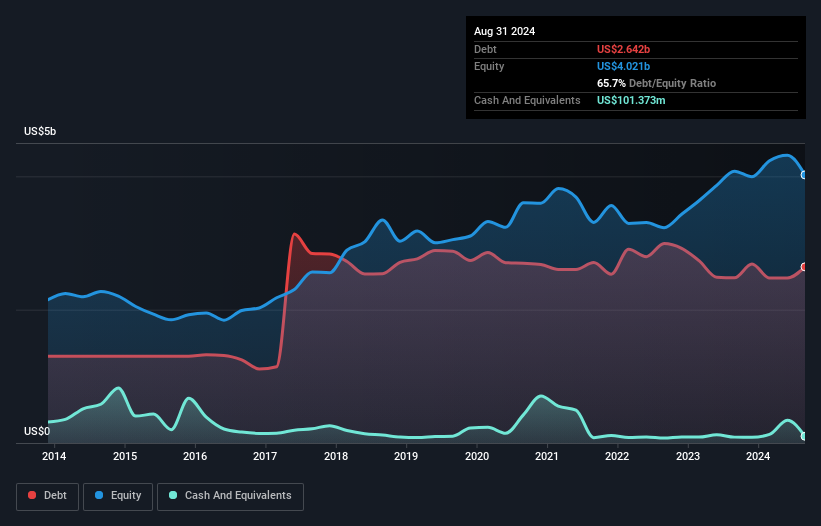Click the US$0 y-axis label
The height and width of the screenshot is (526, 821).
point(37,431)
